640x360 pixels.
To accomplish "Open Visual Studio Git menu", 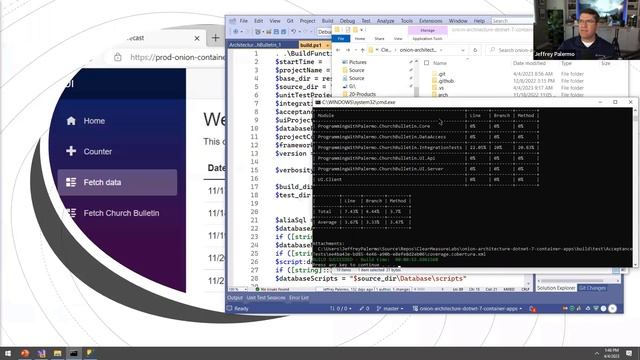I will [290, 21].
